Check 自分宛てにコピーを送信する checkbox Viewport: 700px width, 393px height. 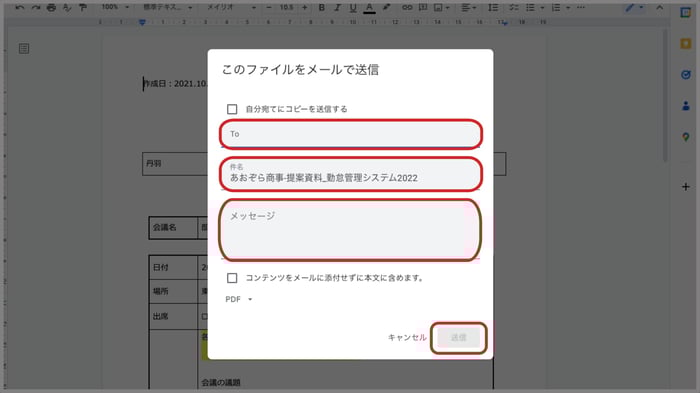click(x=232, y=109)
